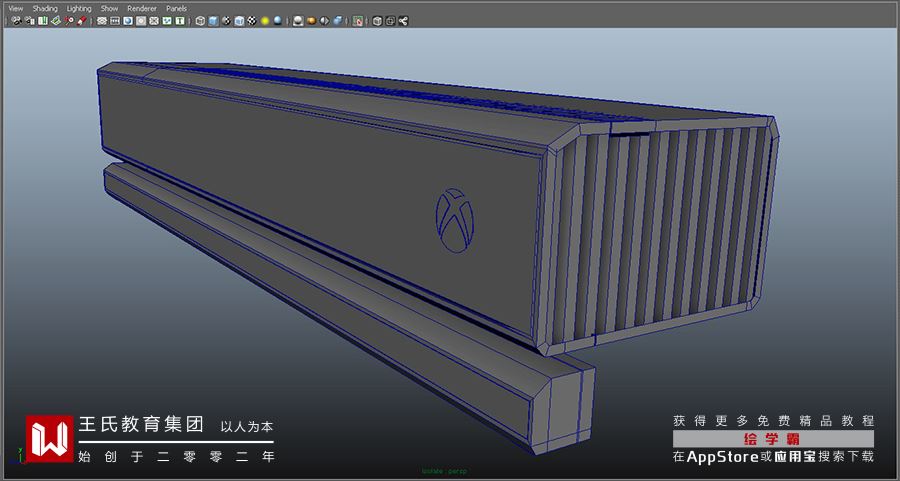This screenshot has height=481, width=900.
Task: Switch to Wireframe display icon
Action: [x=200, y=21]
